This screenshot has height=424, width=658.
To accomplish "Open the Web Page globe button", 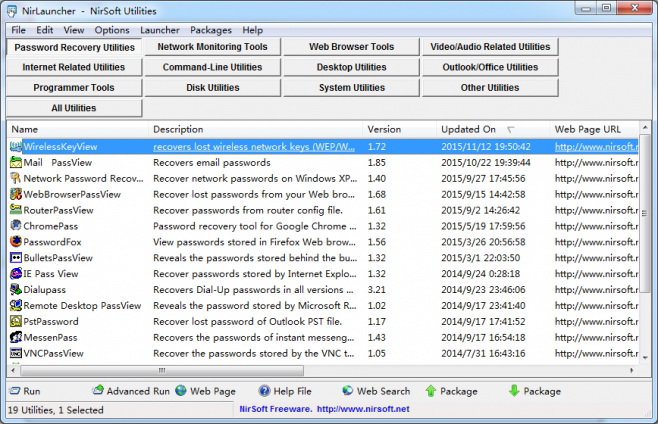I will coord(206,391).
